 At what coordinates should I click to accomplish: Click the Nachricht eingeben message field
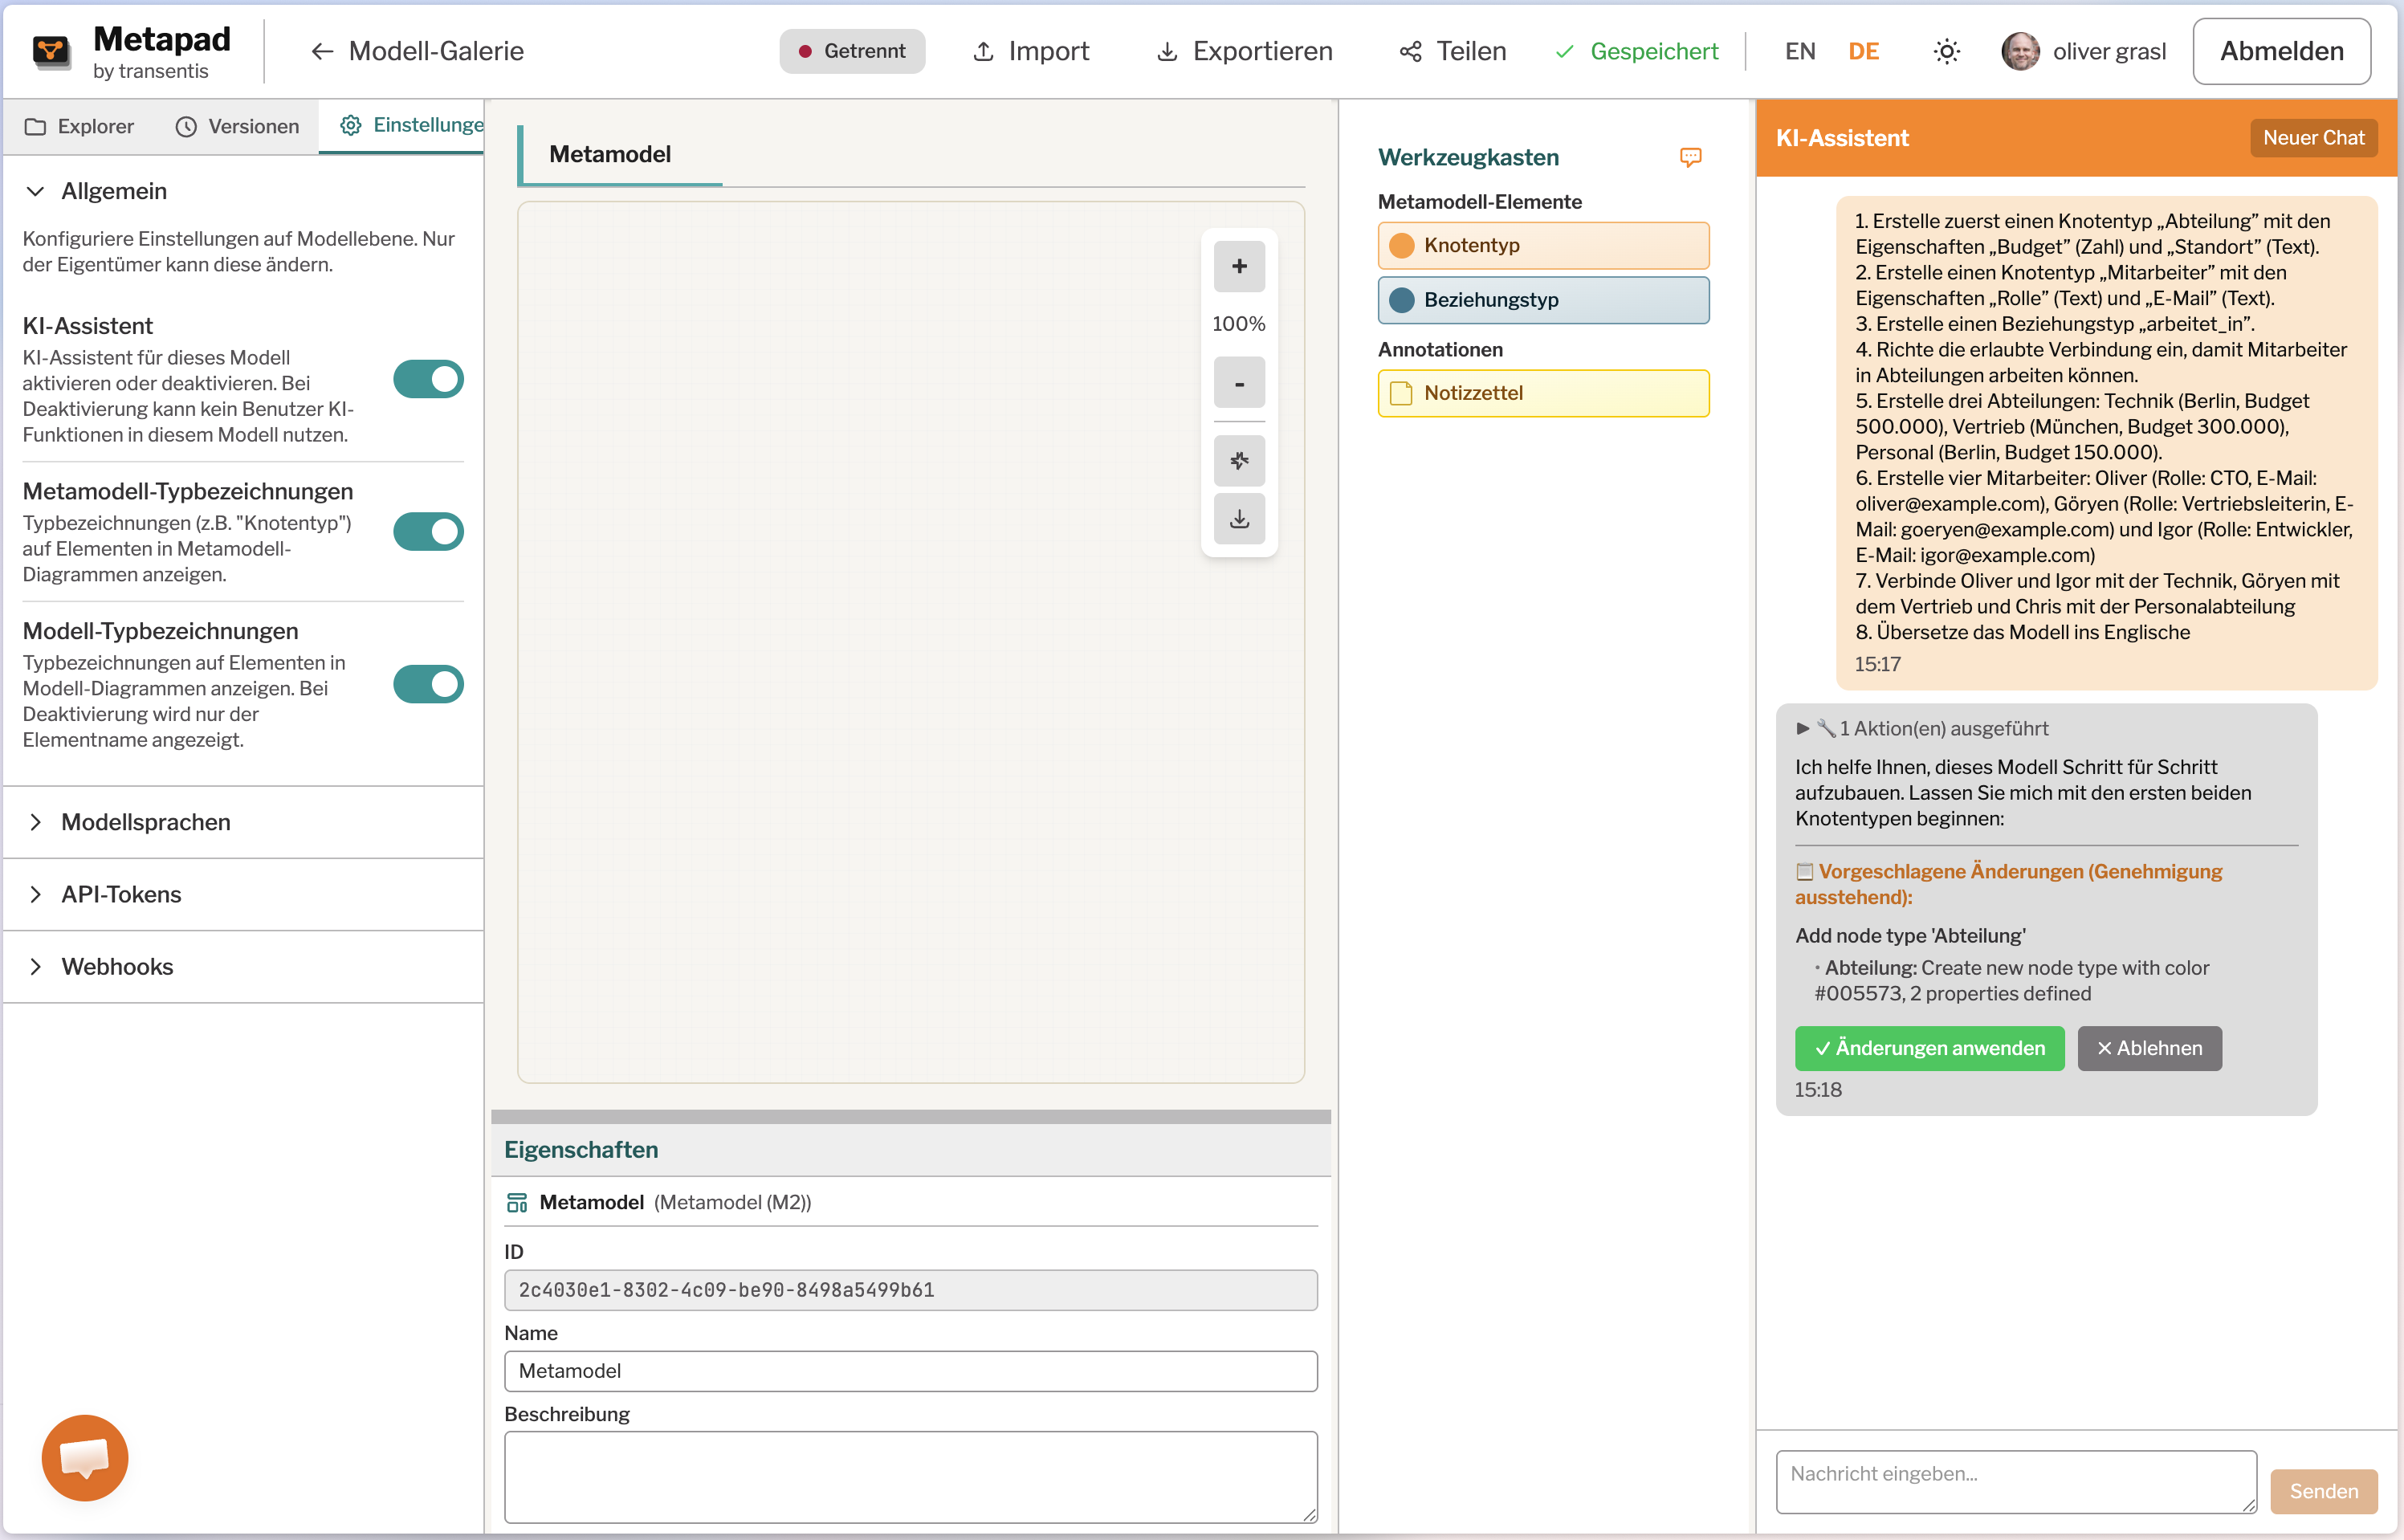pyautogui.click(x=2014, y=1481)
